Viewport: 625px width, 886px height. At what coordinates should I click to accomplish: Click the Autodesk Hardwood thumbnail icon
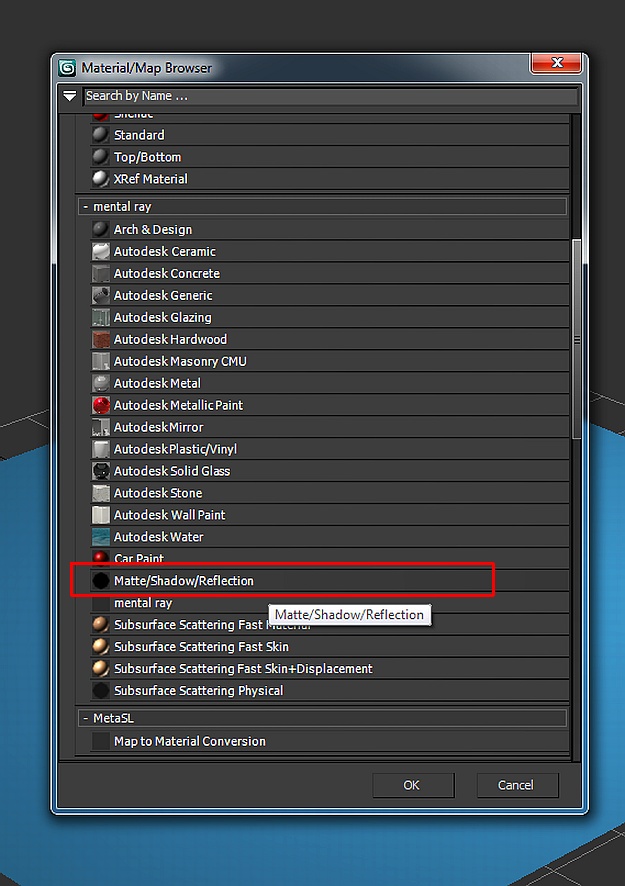pyautogui.click(x=101, y=340)
